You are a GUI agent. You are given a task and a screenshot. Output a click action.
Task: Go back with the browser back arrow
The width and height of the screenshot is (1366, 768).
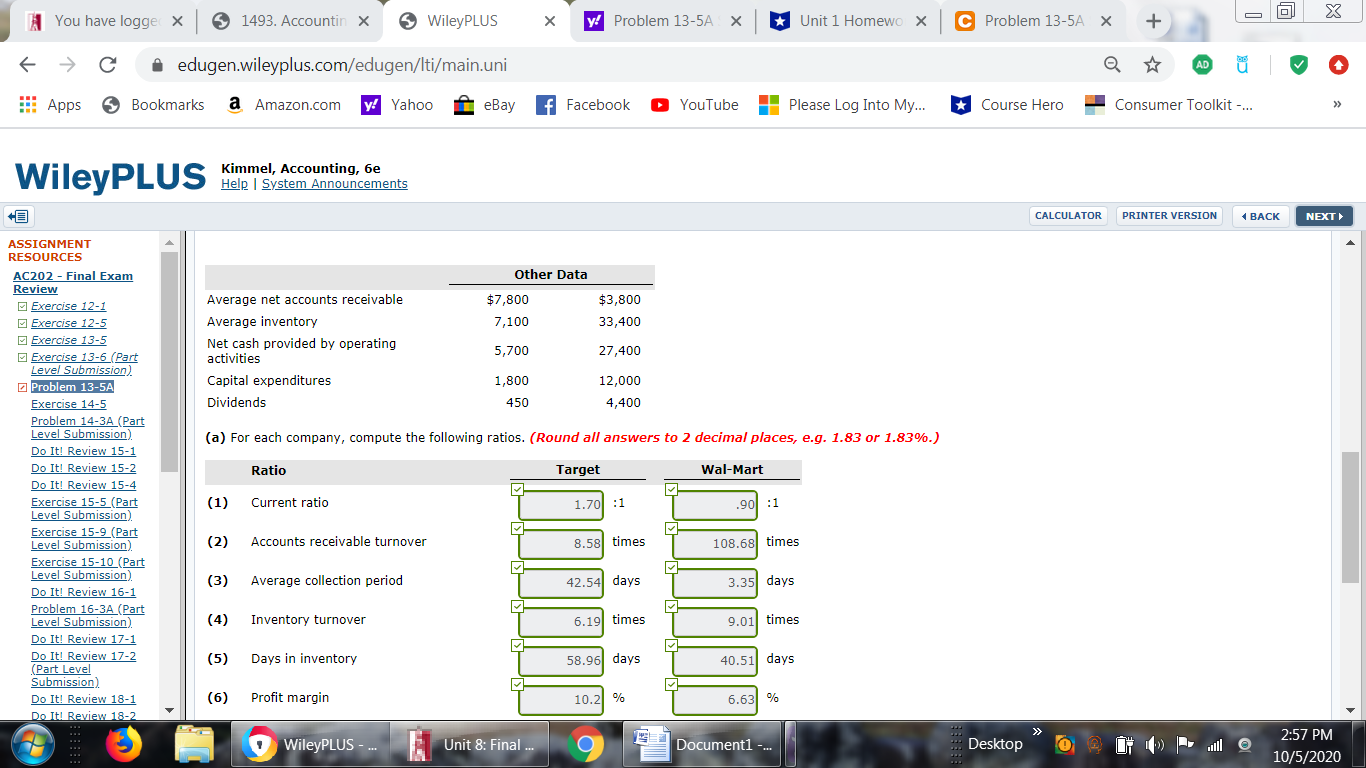[28, 65]
